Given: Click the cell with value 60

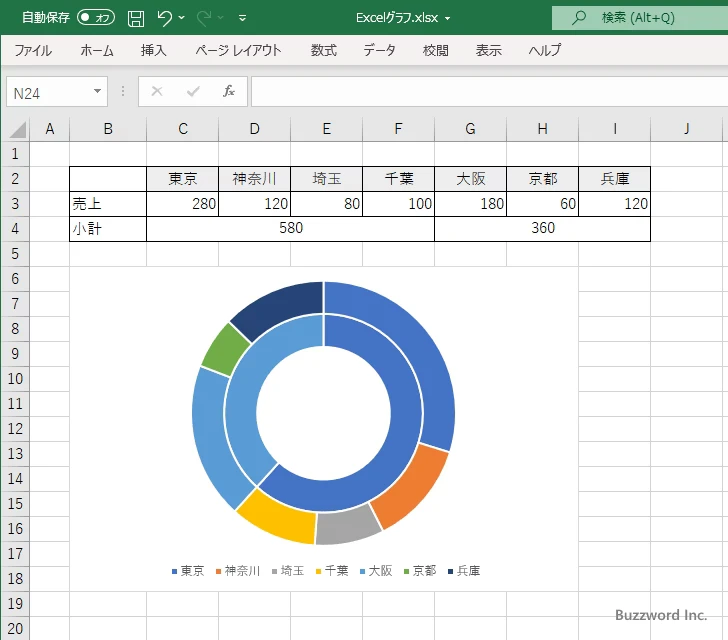Looking at the screenshot, I should pos(542,204).
